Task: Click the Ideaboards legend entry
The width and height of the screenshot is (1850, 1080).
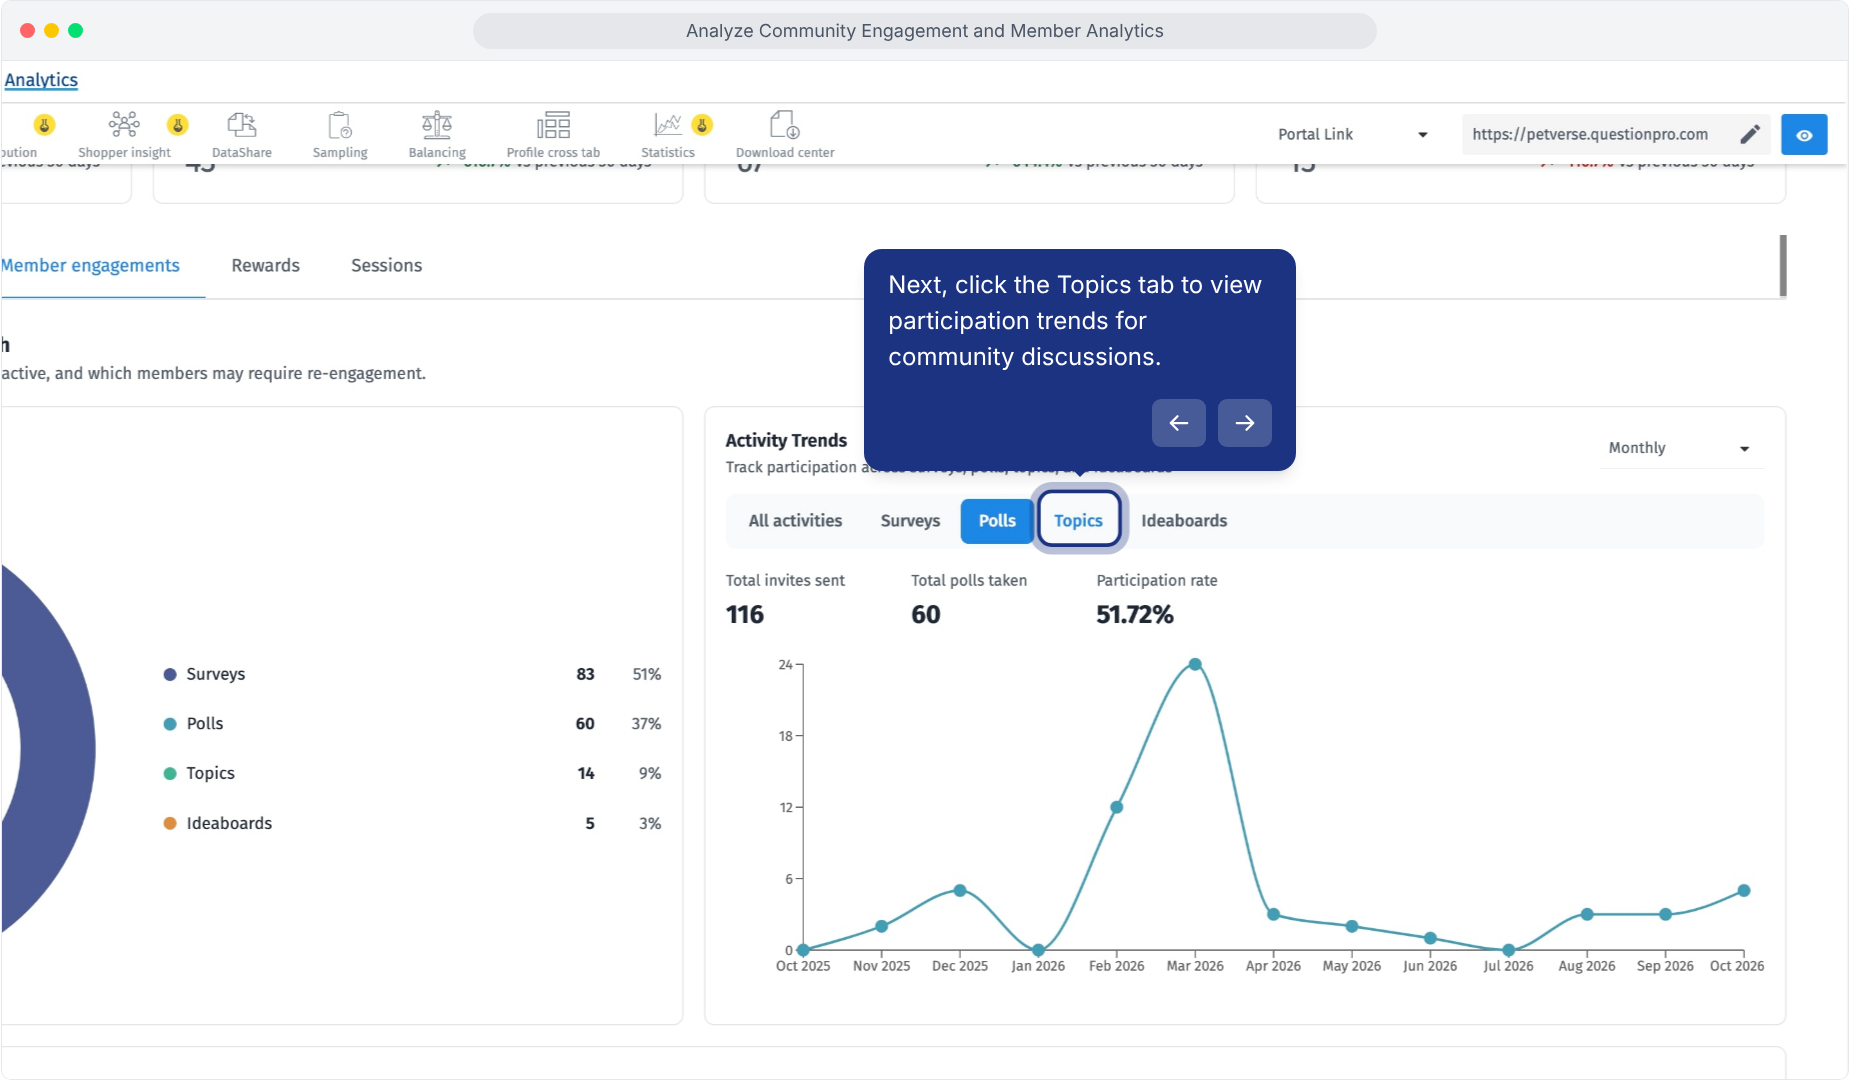Action: pos(412,823)
